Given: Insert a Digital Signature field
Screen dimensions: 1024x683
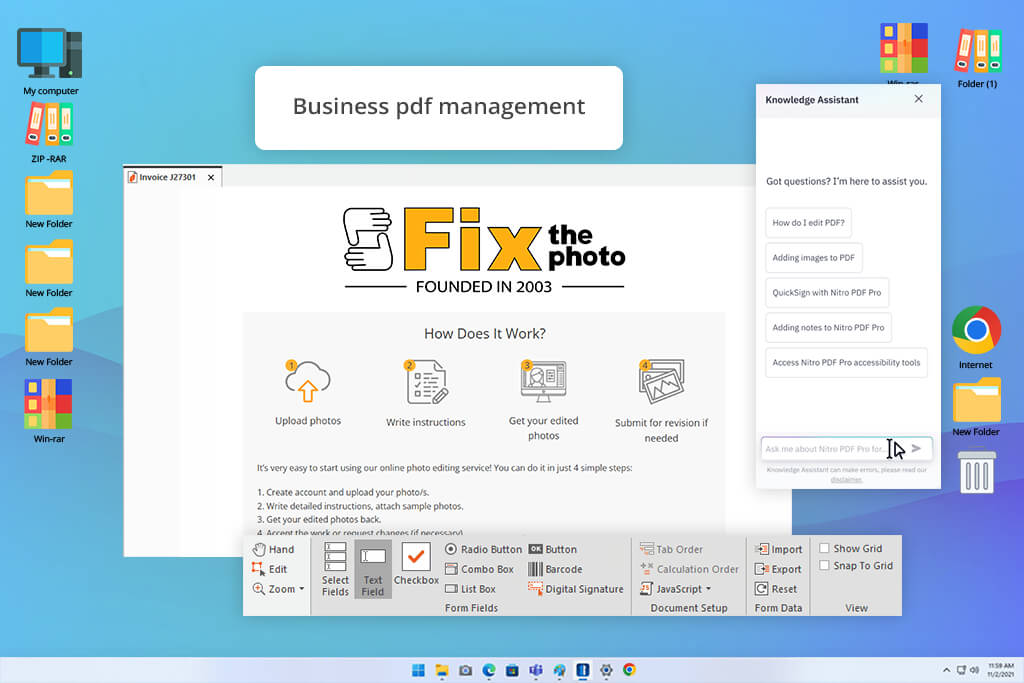Looking at the screenshot, I should pyautogui.click(x=575, y=589).
